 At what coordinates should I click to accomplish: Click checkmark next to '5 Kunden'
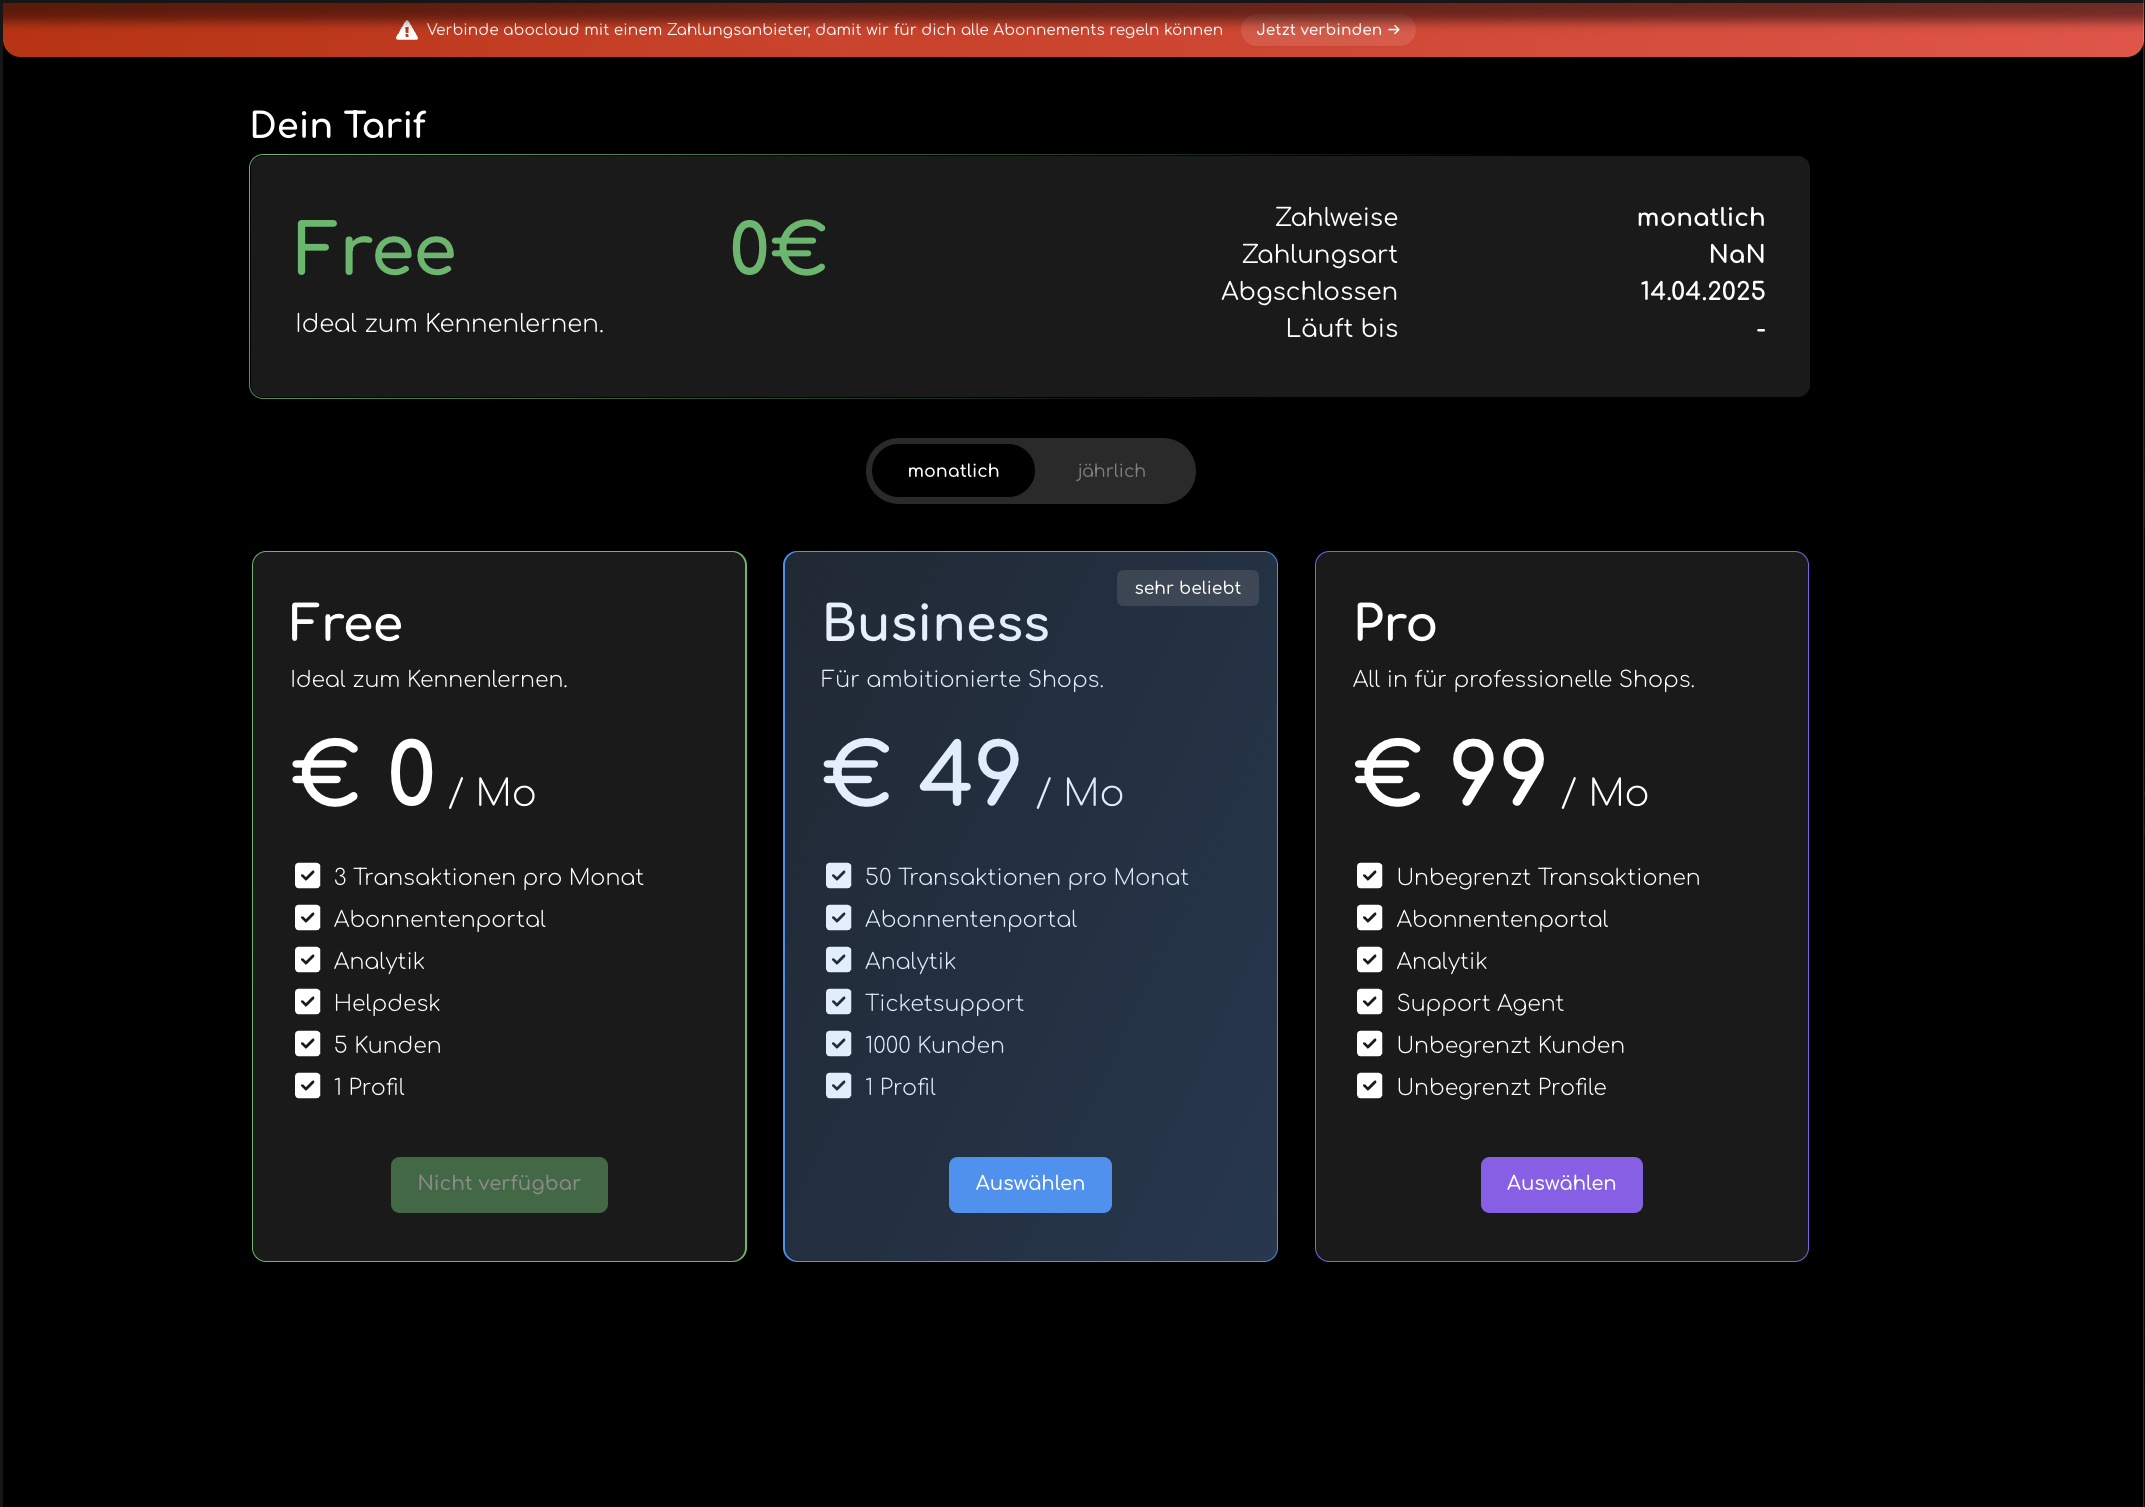[x=308, y=1044]
